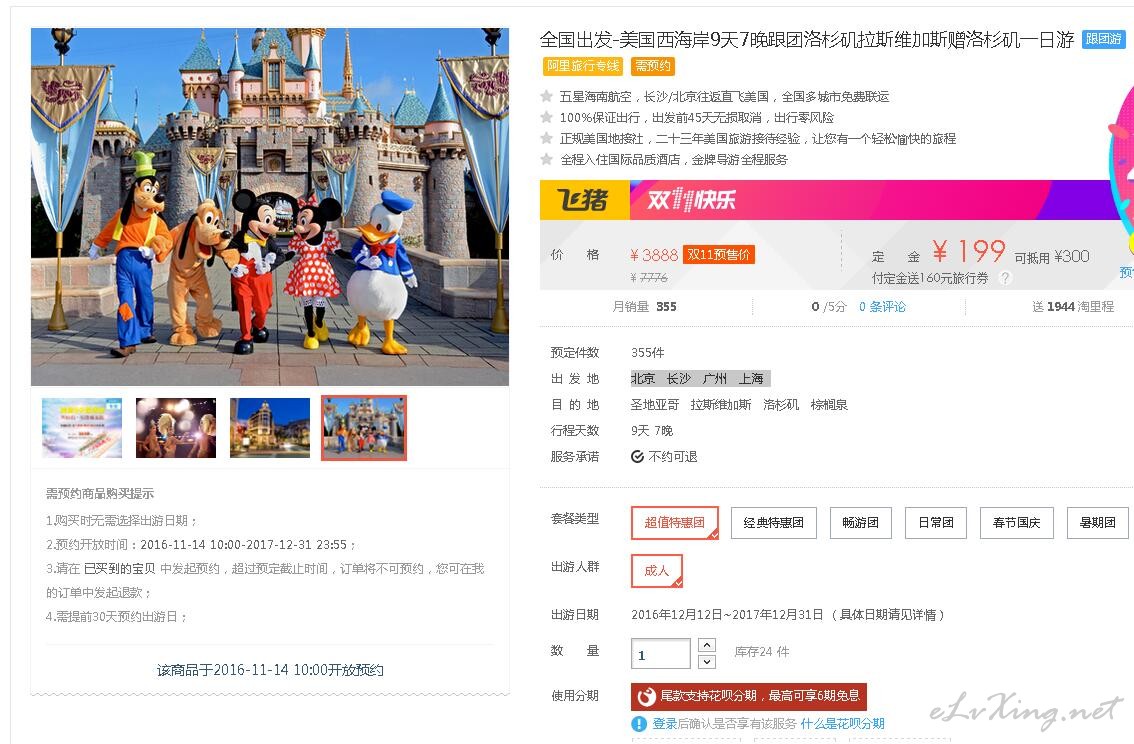1134x744 pixels.
Task: Click the 需预约商品购买提示 heading
Action: pyautogui.click(x=100, y=494)
